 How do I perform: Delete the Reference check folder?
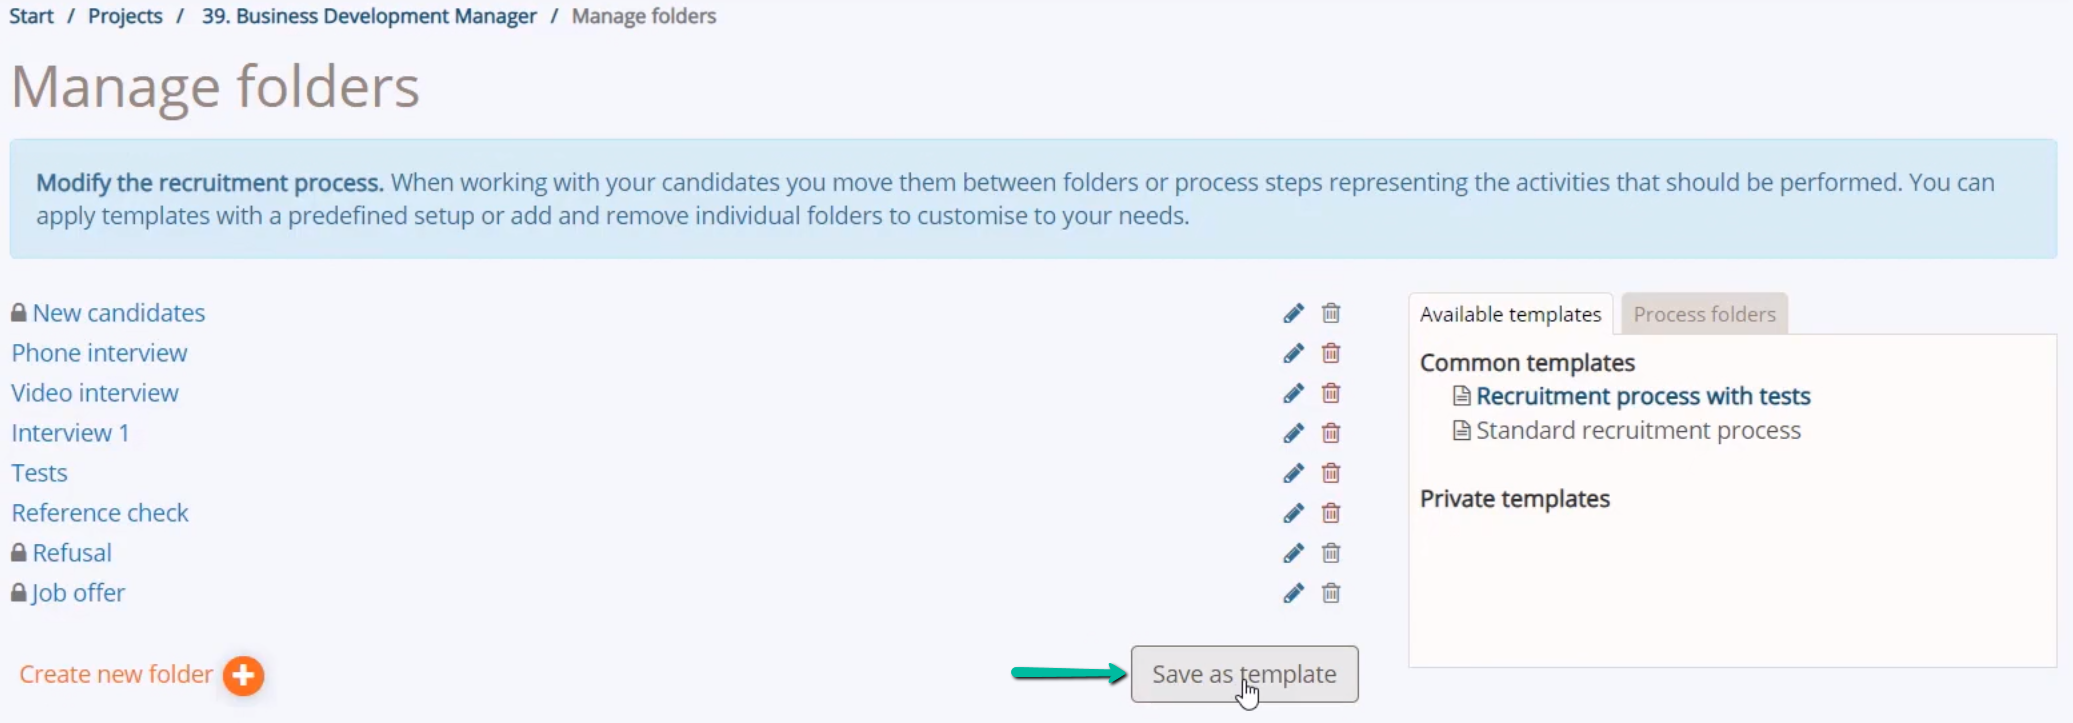coord(1331,513)
